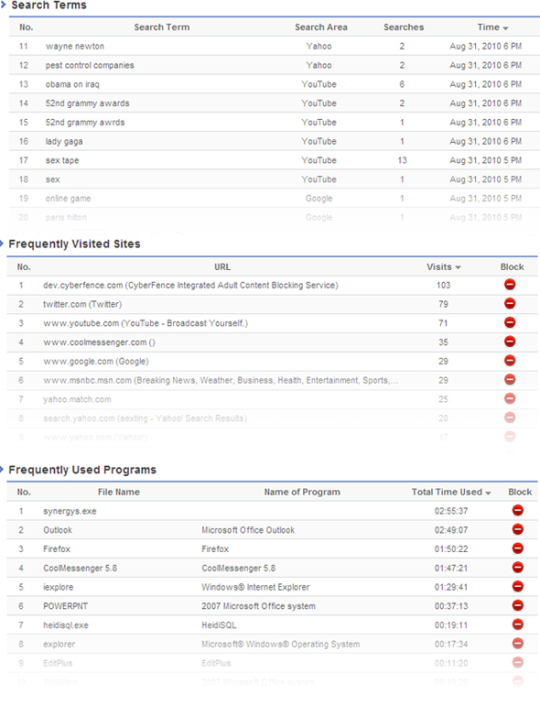Open the twitter.com (Twitter) URL entry

coord(82,304)
